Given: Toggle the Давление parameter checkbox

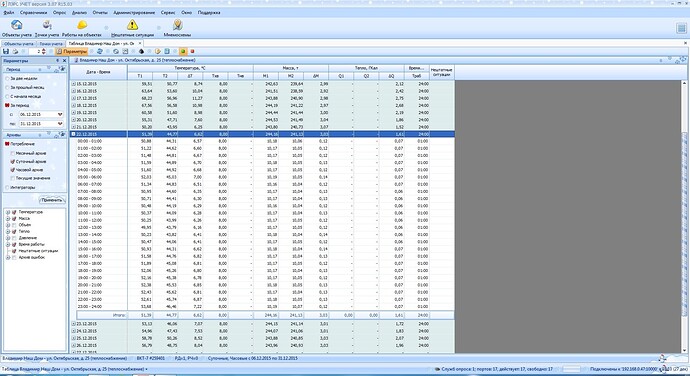Looking at the screenshot, I should pyautogui.click(x=14, y=238).
